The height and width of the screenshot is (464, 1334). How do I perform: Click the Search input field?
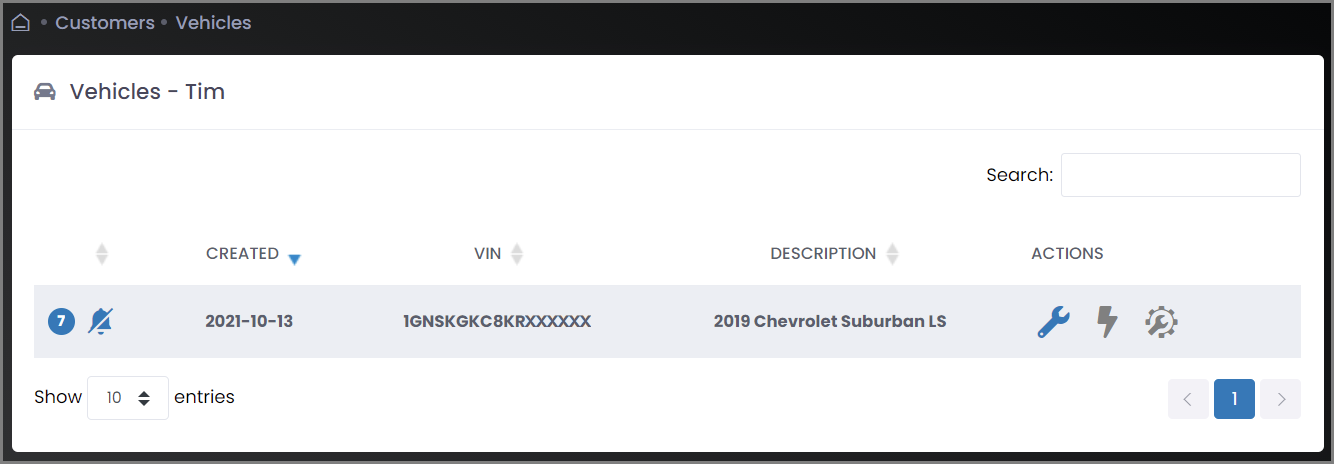(x=1180, y=175)
